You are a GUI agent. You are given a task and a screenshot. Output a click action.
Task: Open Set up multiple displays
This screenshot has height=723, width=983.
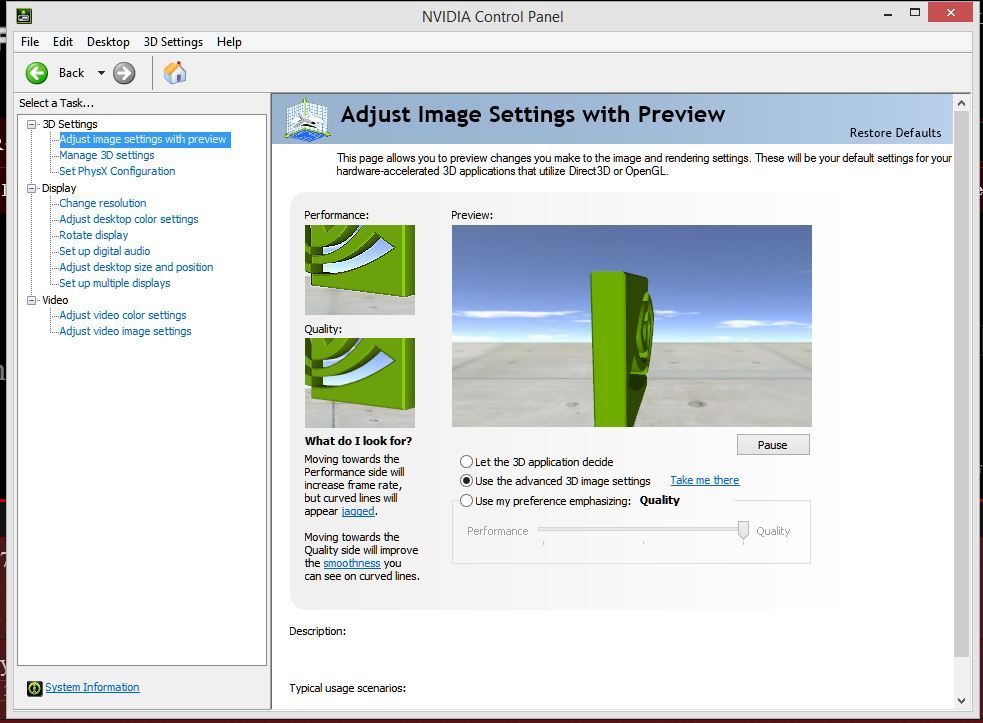click(x=115, y=283)
